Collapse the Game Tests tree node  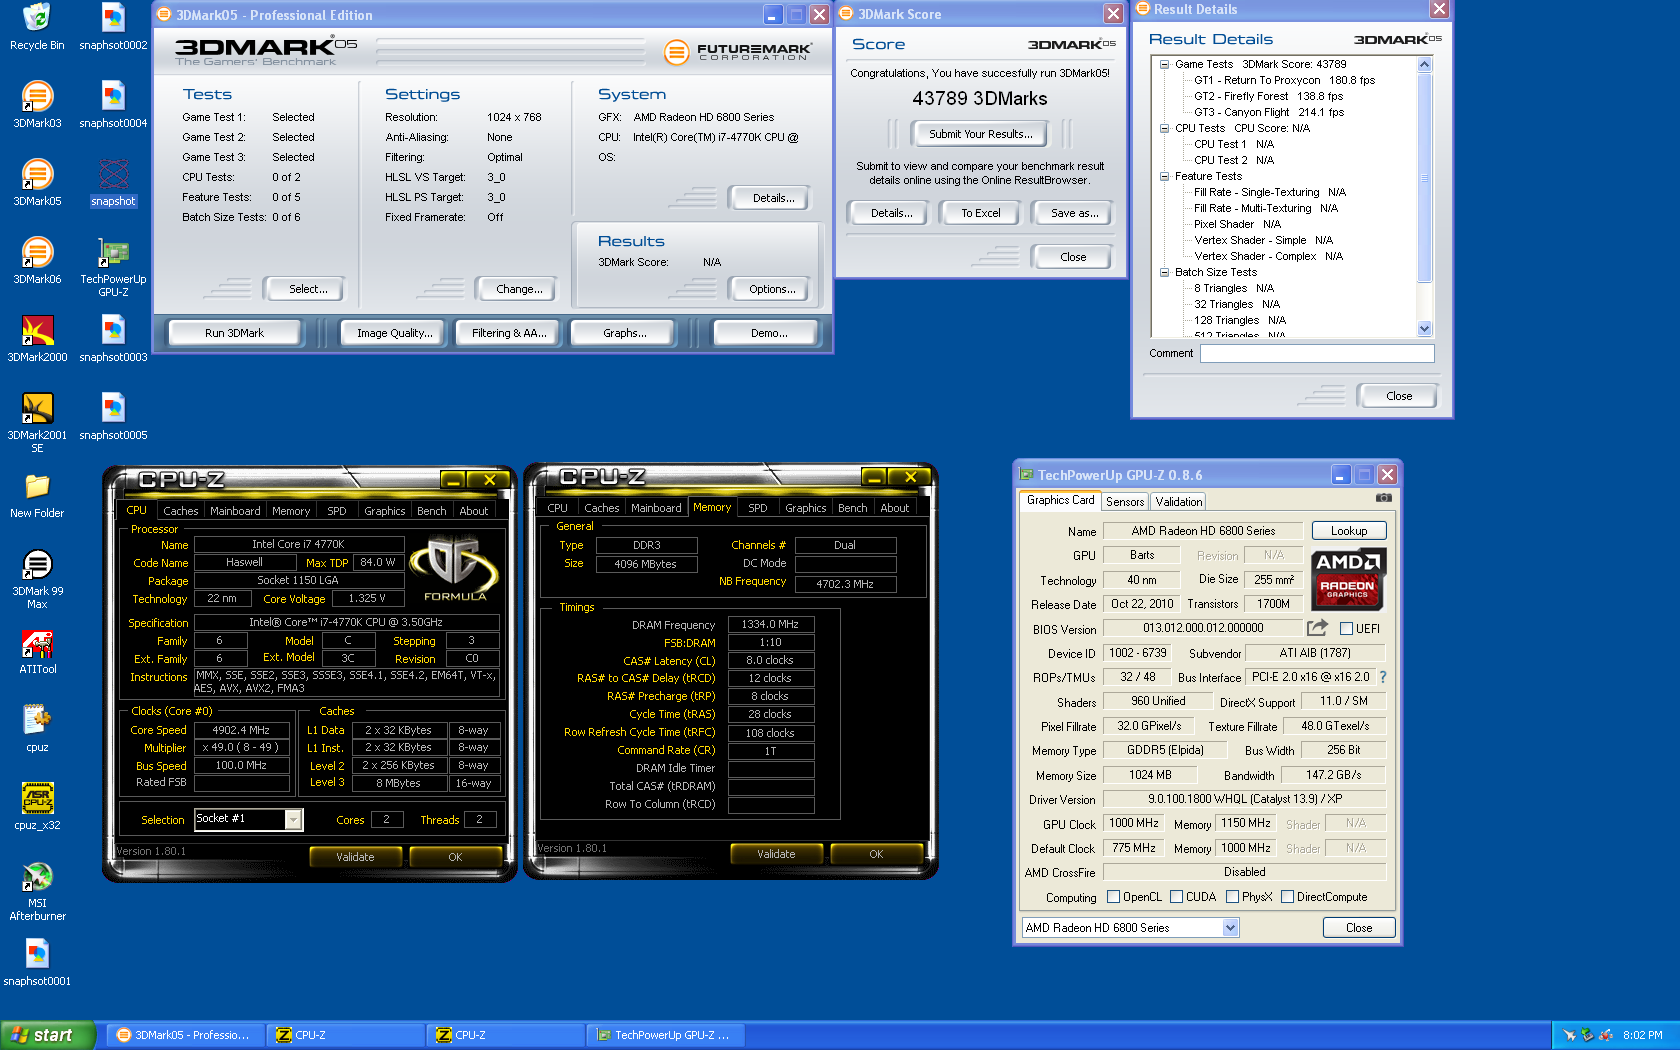pos(1165,64)
